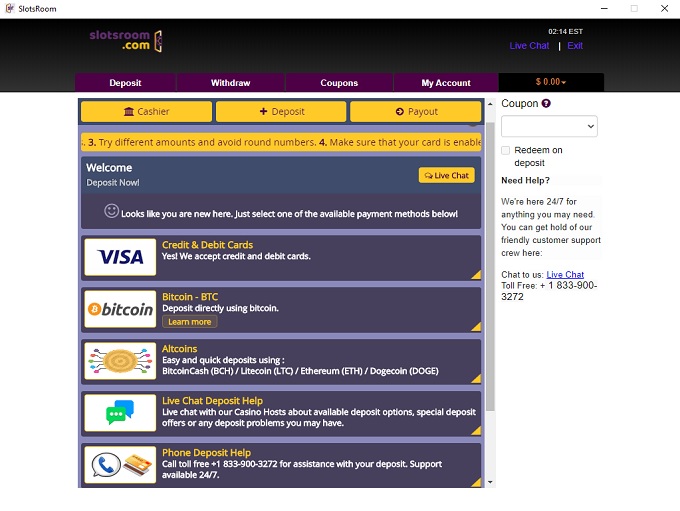The width and height of the screenshot is (680, 511).
Task: Expand Credit & Debit Cards corner arrow
Action: pos(476,274)
